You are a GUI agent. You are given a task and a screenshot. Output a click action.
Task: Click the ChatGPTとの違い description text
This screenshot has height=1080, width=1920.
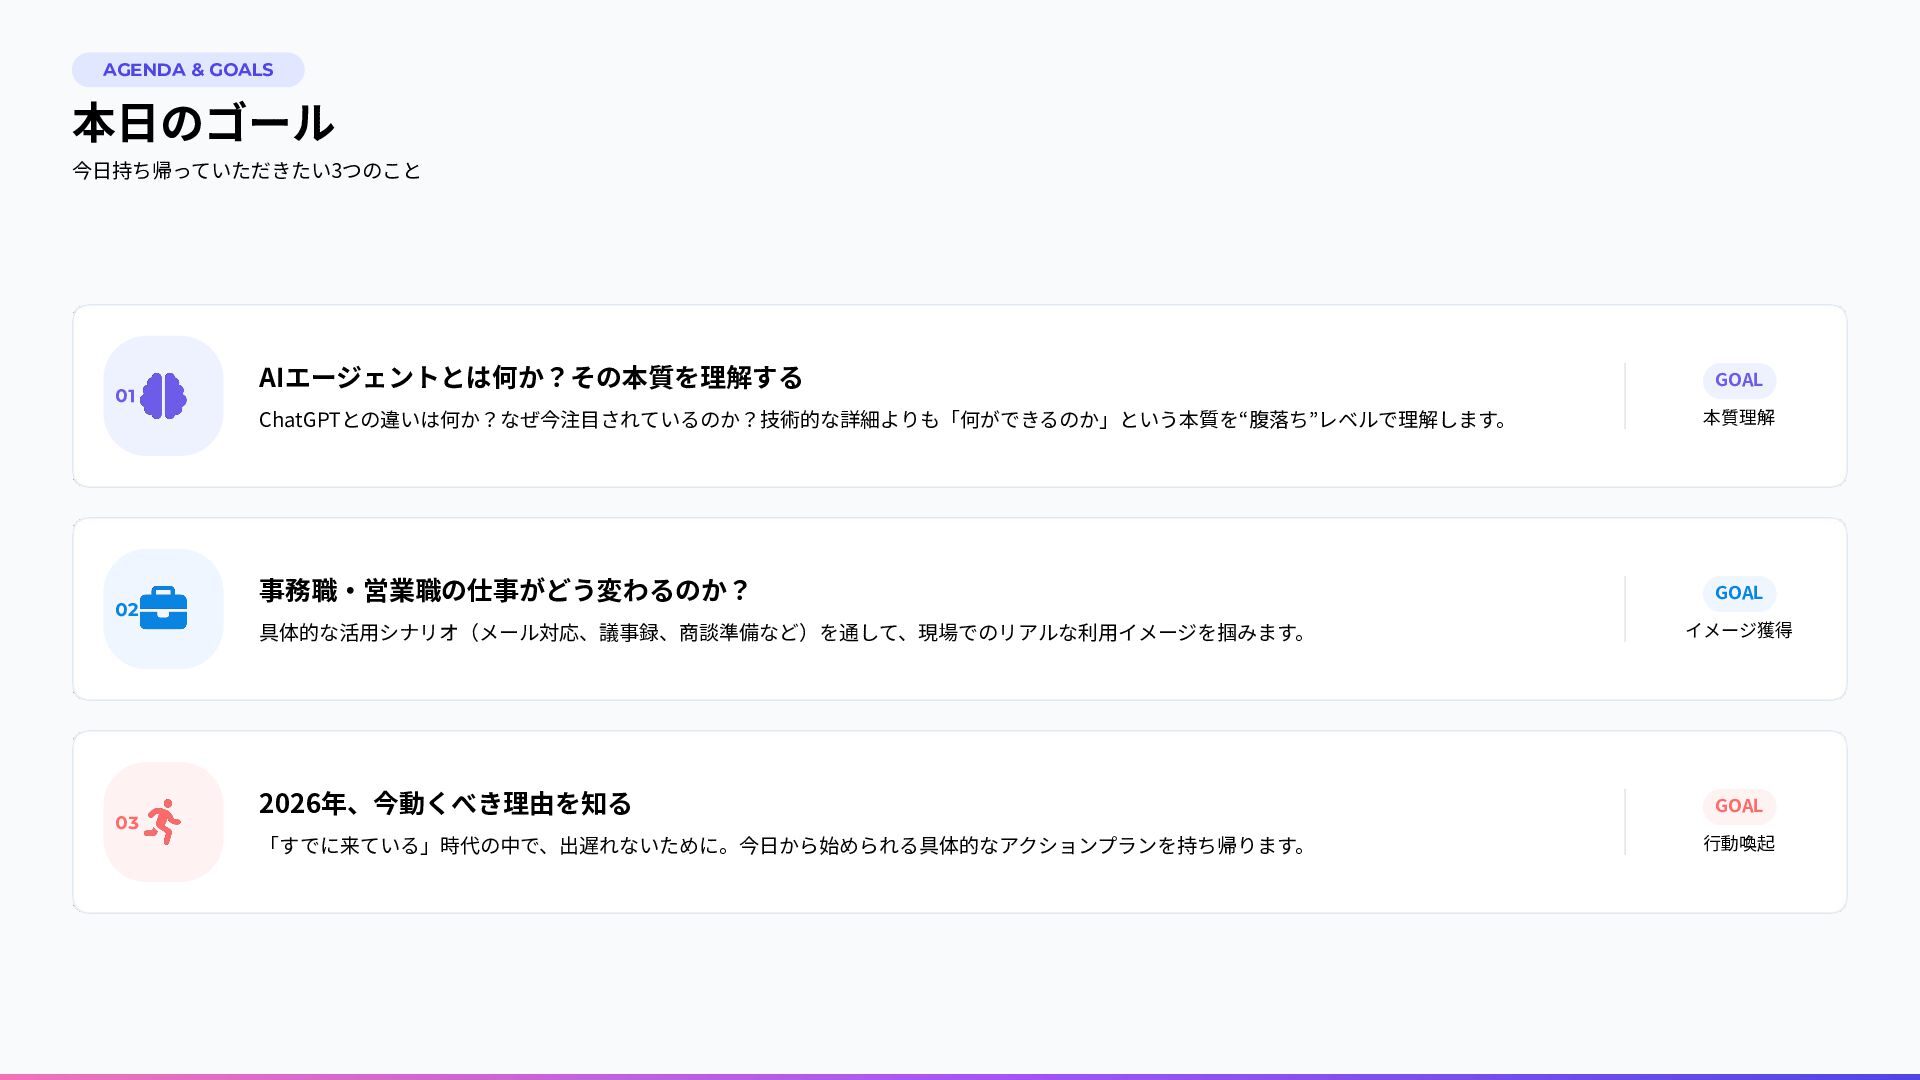[882, 420]
